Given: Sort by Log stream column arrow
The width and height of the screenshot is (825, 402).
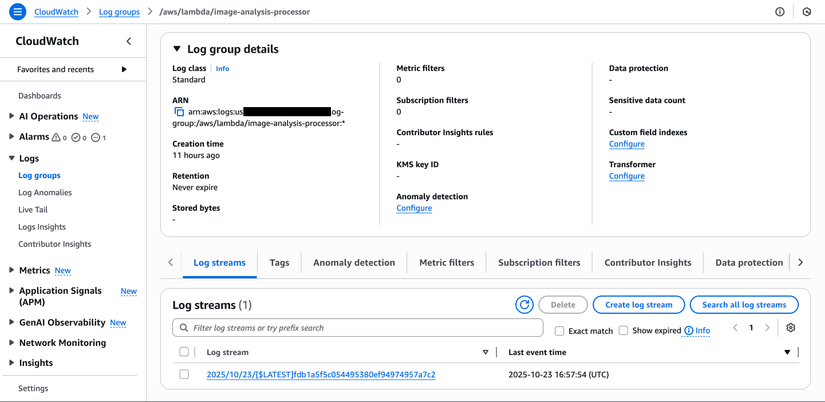Looking at the screenshot, I should [x=485, y=353].
